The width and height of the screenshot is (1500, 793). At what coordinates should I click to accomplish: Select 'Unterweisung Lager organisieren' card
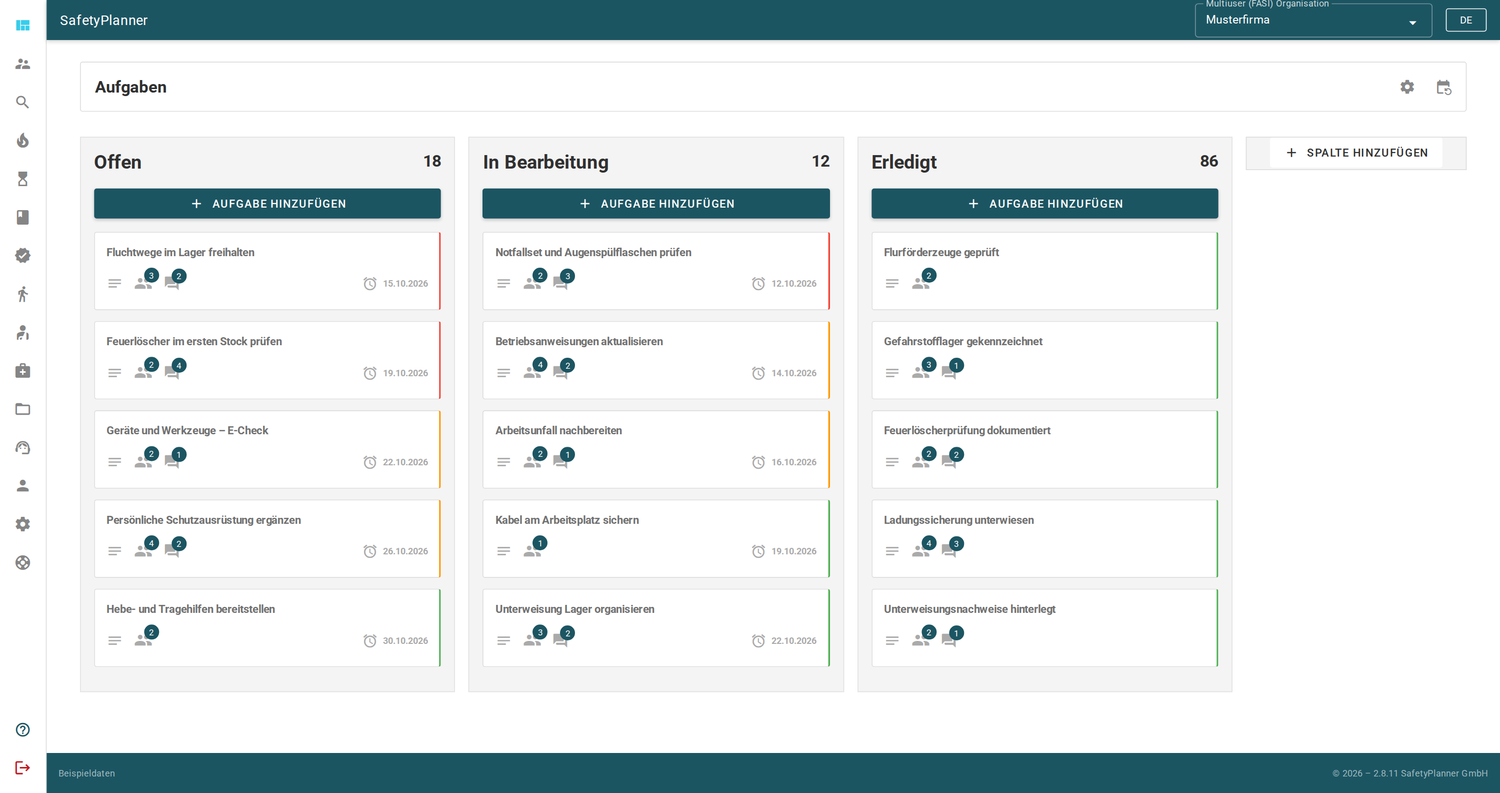656,628
